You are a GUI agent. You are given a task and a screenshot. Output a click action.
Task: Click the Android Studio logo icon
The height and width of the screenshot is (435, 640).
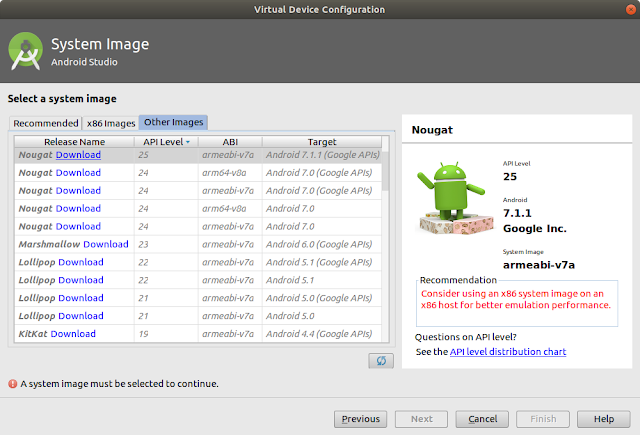pos(25,51)
